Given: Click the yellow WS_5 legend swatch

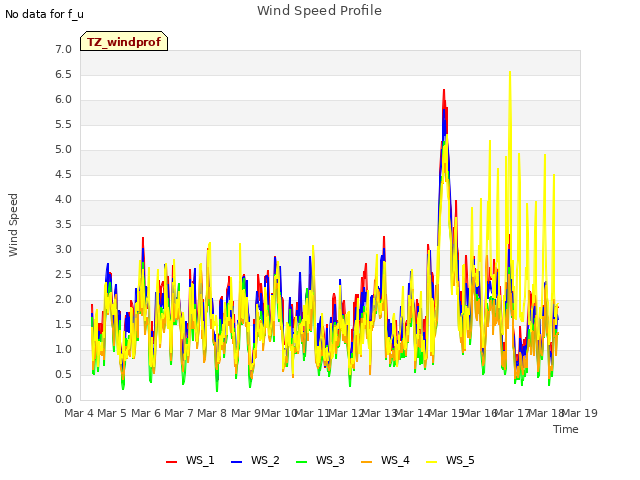Looking at the screenshot, I should (x=431, y=461).
